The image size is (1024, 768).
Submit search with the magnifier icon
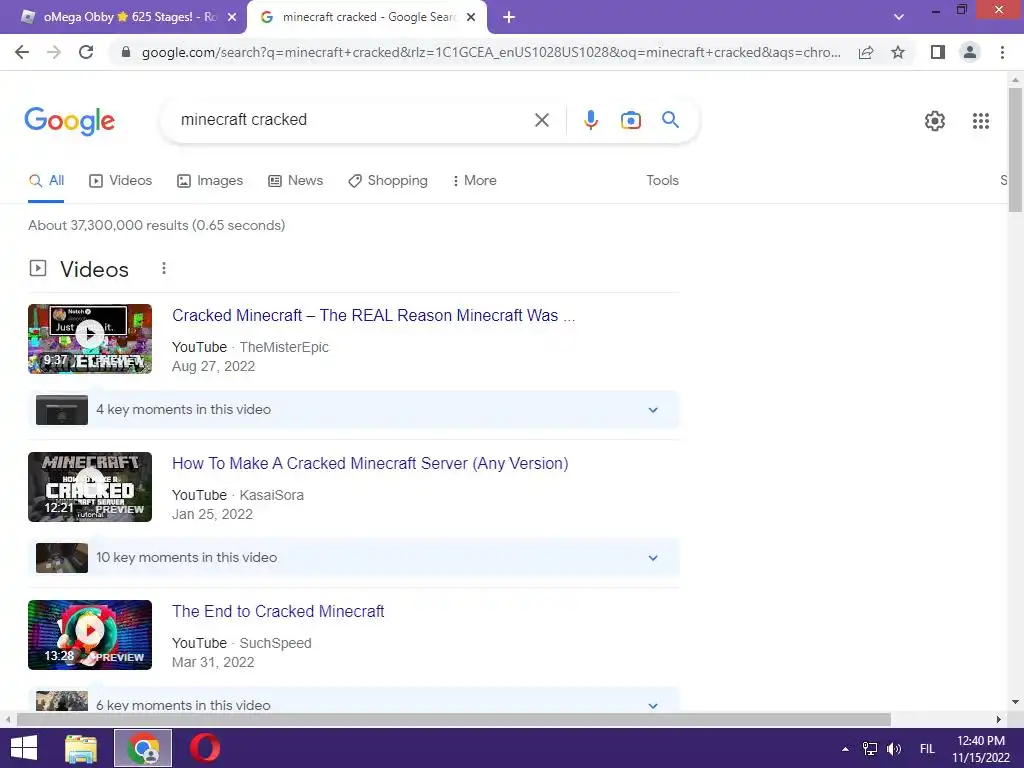670,120
